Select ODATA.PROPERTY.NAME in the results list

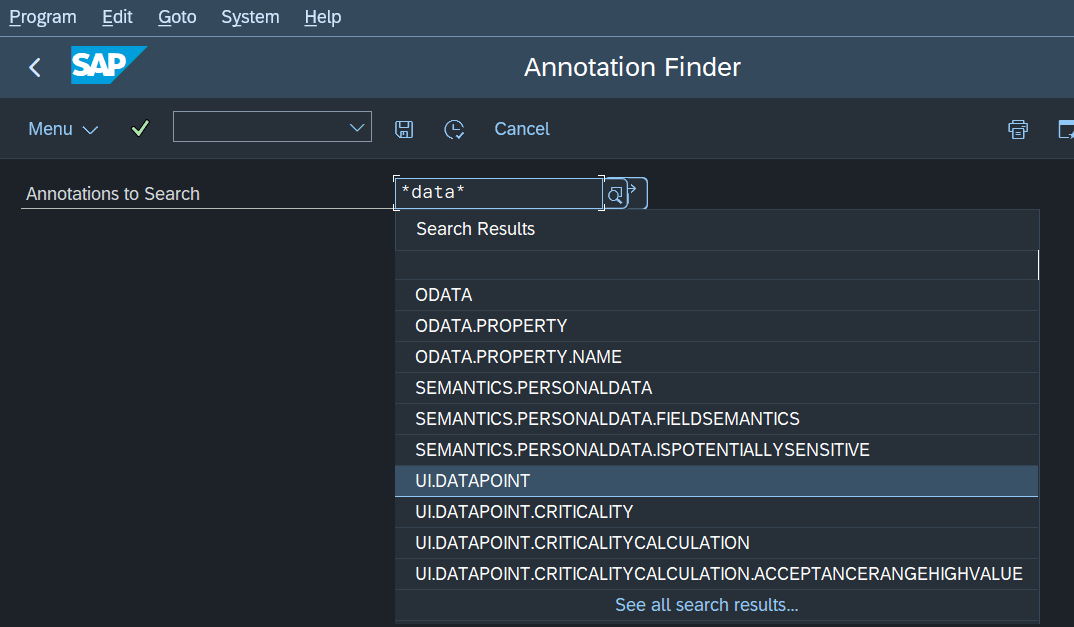coord(518,356)
